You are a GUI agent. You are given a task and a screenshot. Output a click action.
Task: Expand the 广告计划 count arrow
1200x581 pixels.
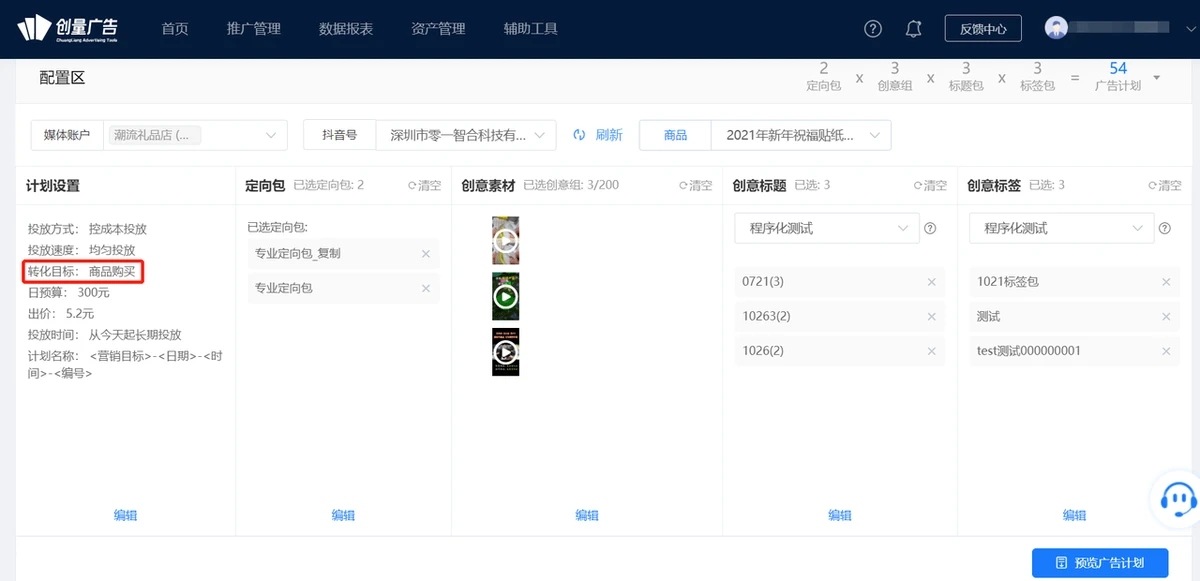point(1157,78)
